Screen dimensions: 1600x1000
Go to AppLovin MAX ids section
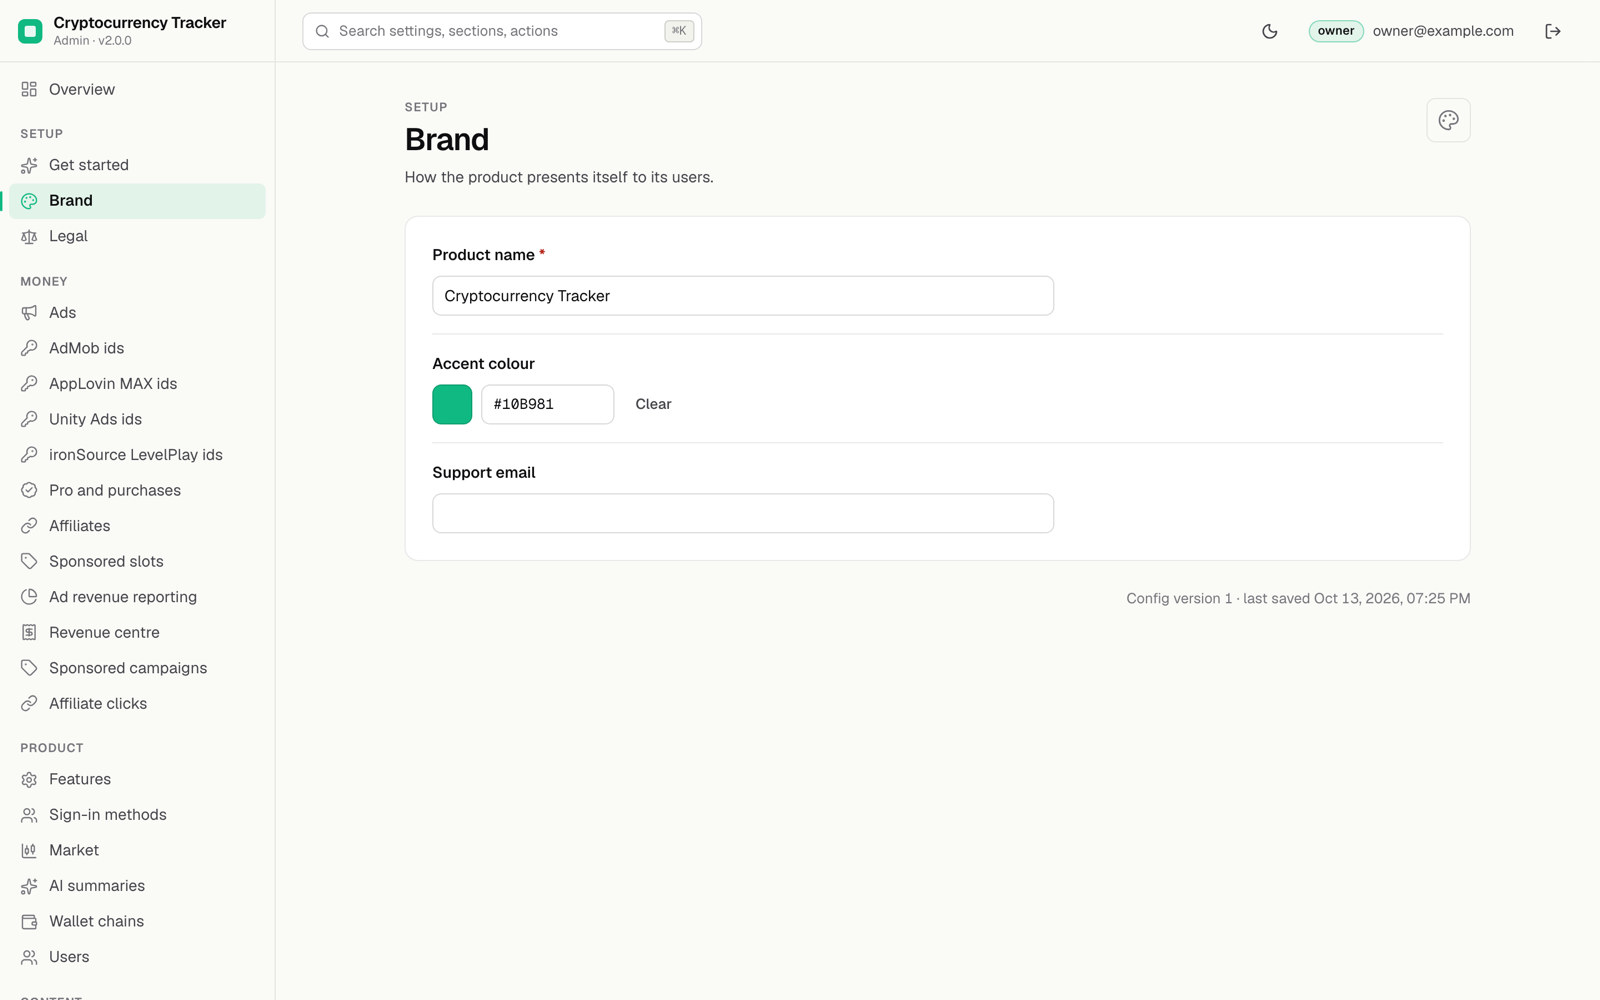pos(137,384)
